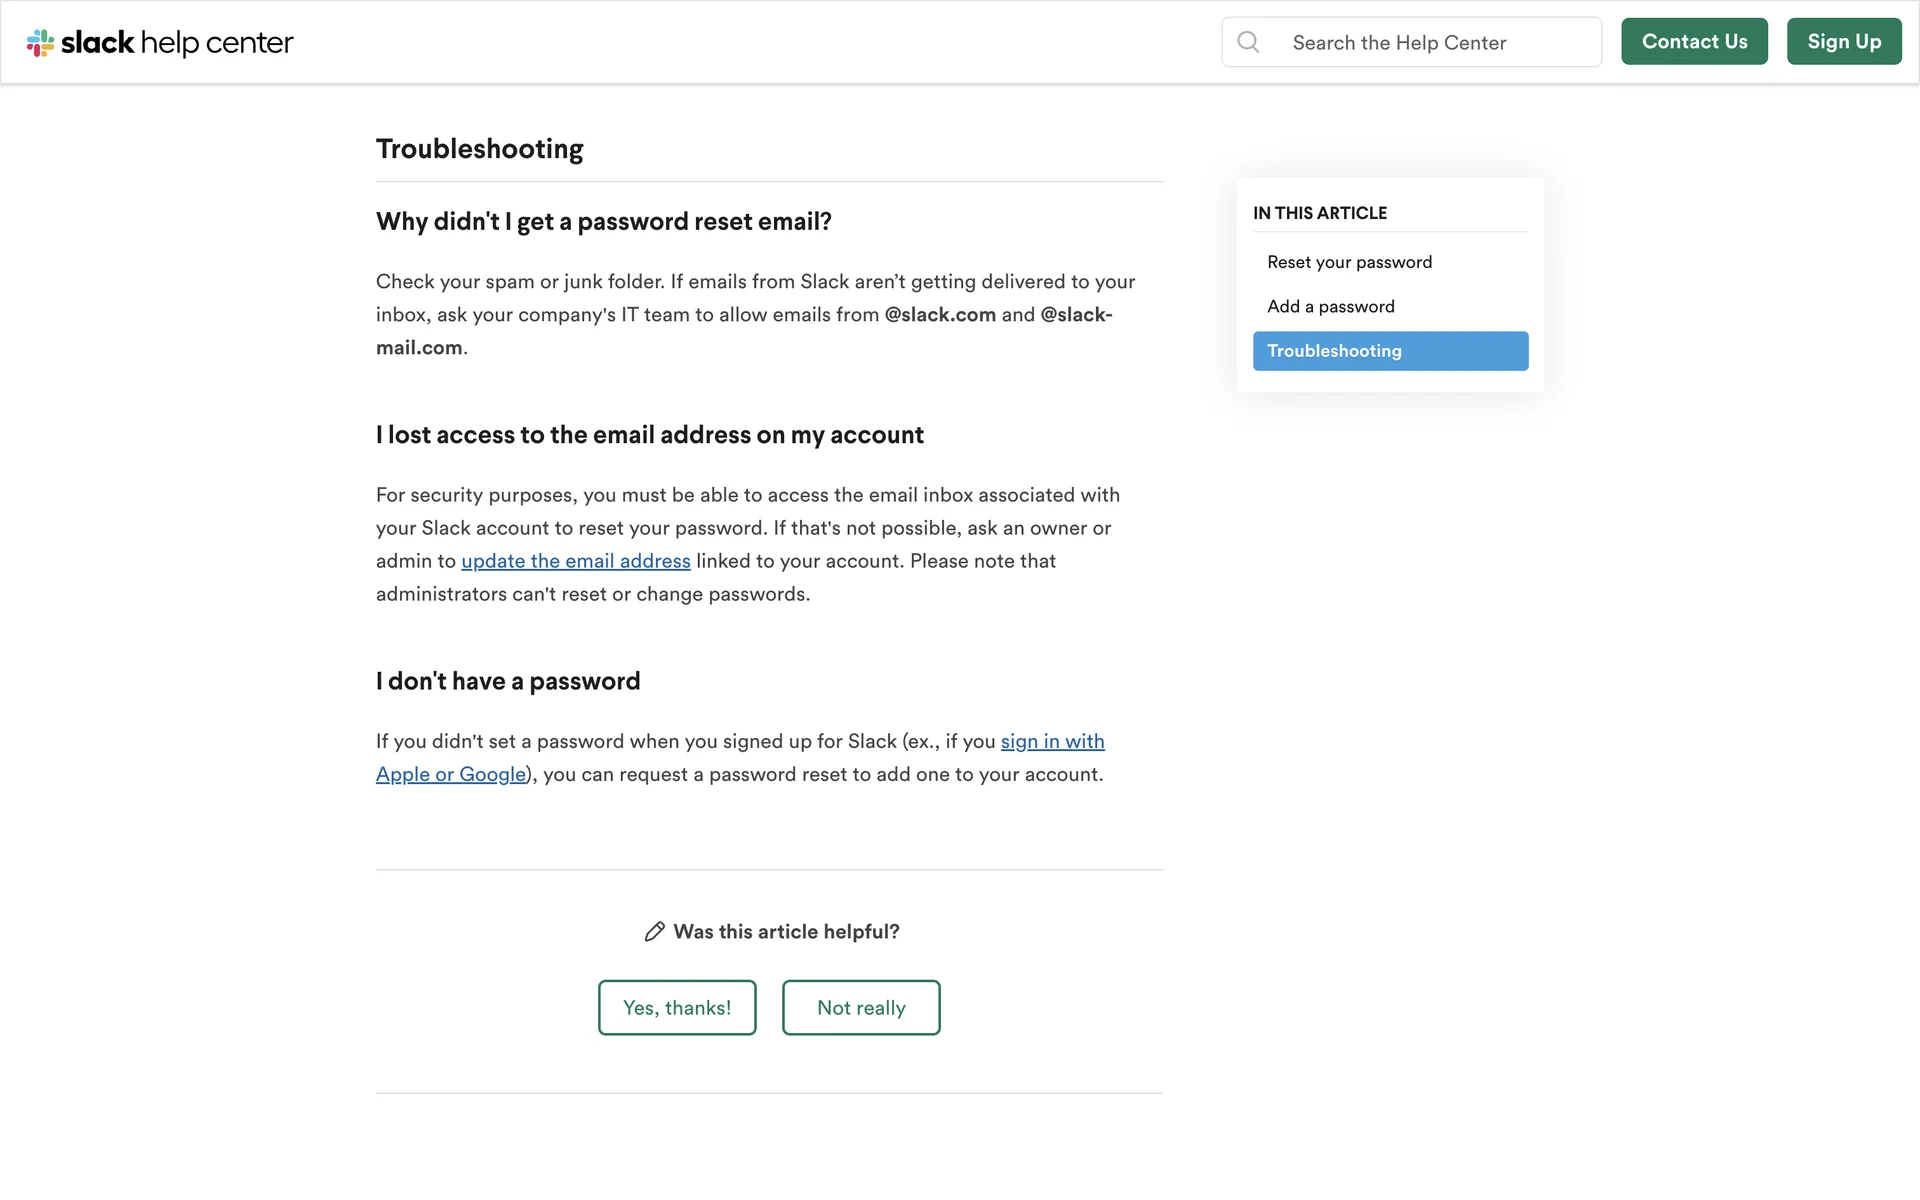Follow the "sign in with Apple or Google" link
1920x1200 pixels.
click(x=1052, y=742)
